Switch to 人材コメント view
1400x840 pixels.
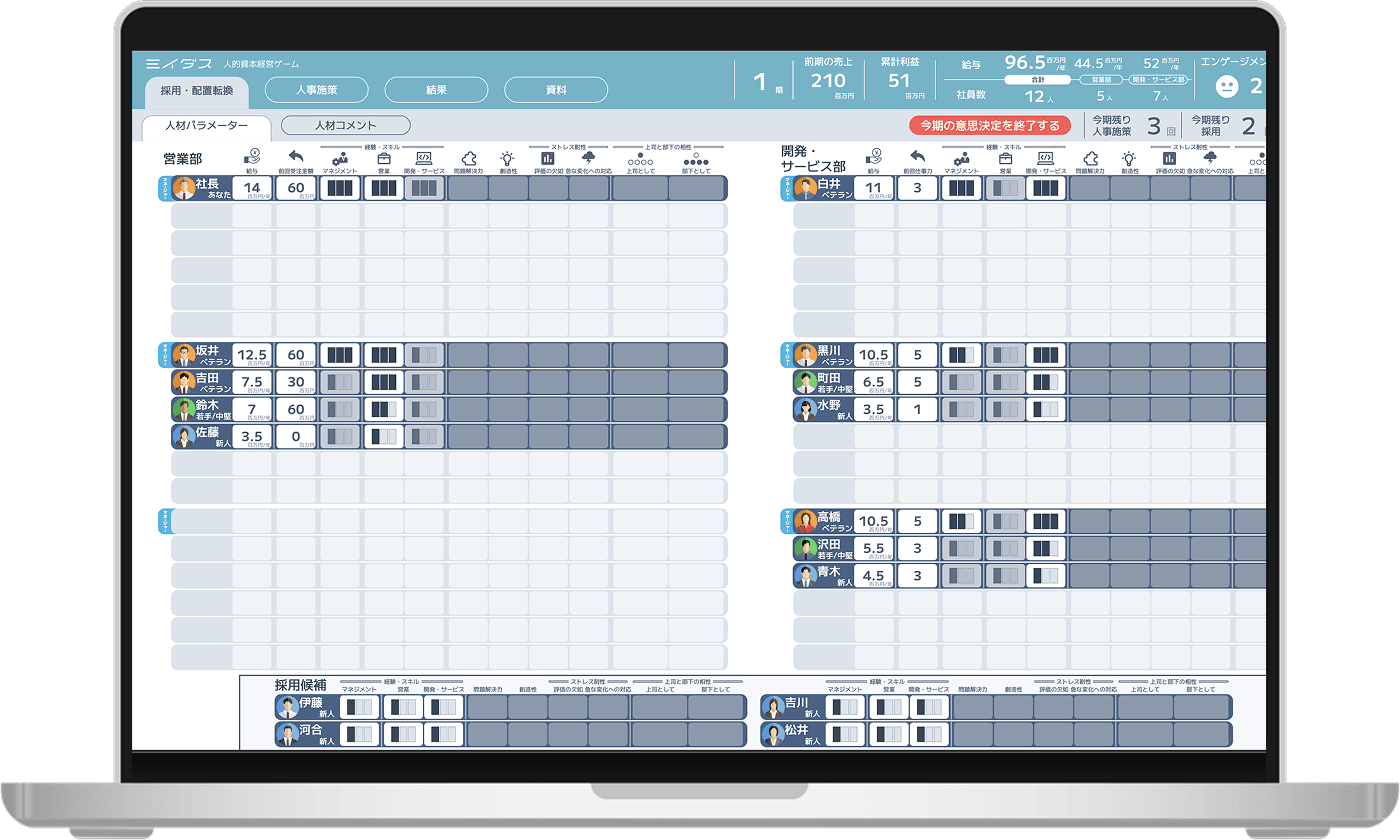pos(345,125)
